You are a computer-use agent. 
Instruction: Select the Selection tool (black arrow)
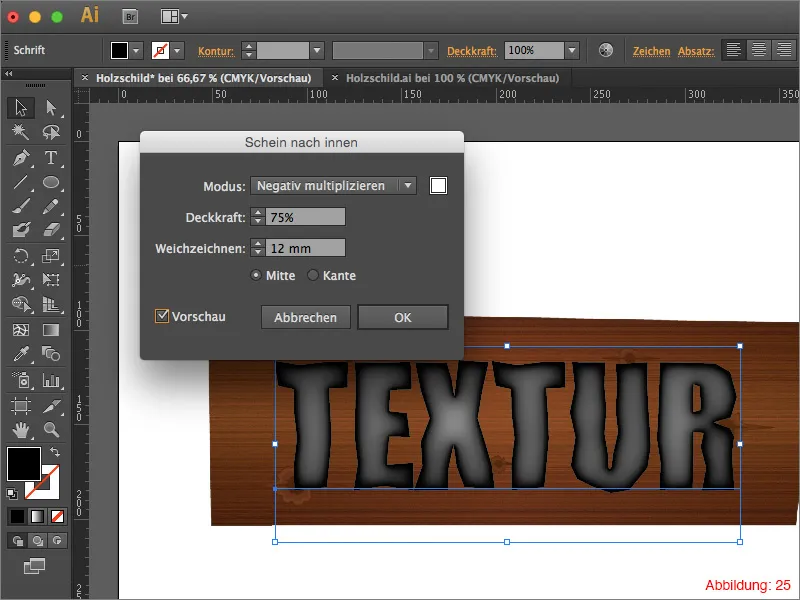[21, 108]
